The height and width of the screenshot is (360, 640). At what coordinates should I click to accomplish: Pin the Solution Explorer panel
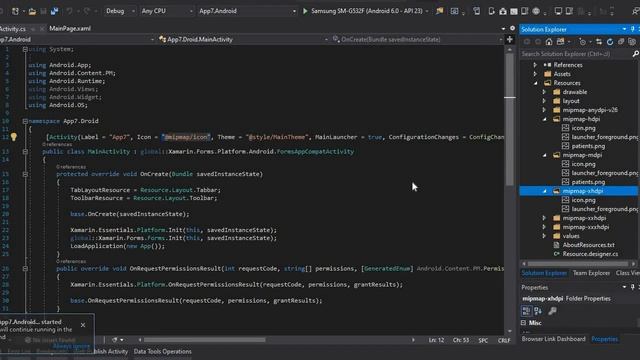click(x=633, y=29)
